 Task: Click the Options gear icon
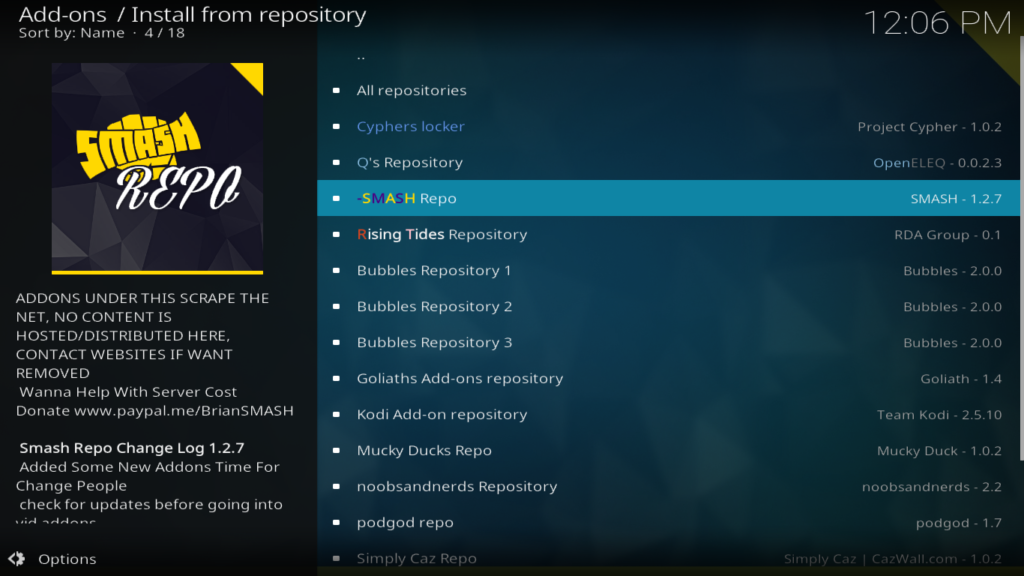(16, 559)
